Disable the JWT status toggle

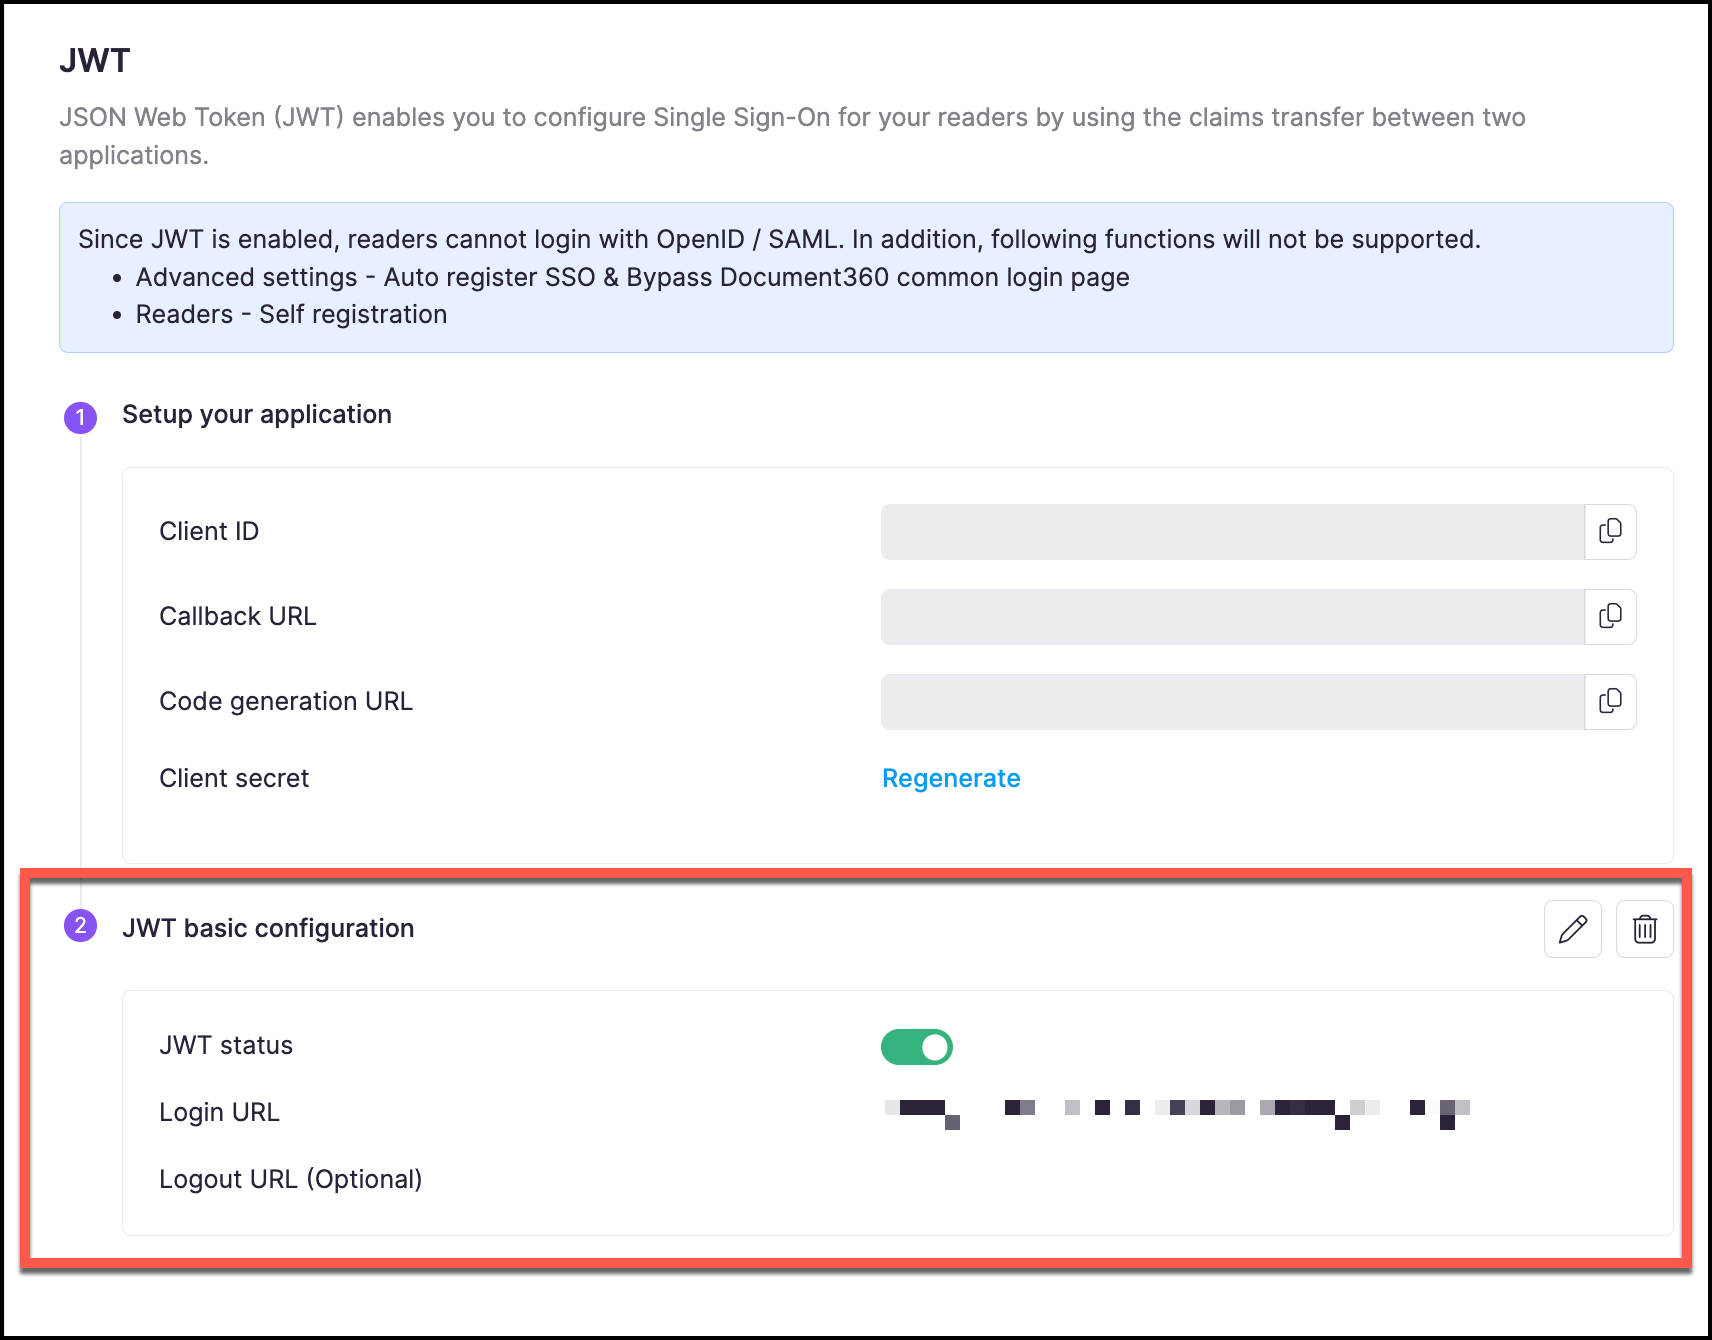point(916,1047)
